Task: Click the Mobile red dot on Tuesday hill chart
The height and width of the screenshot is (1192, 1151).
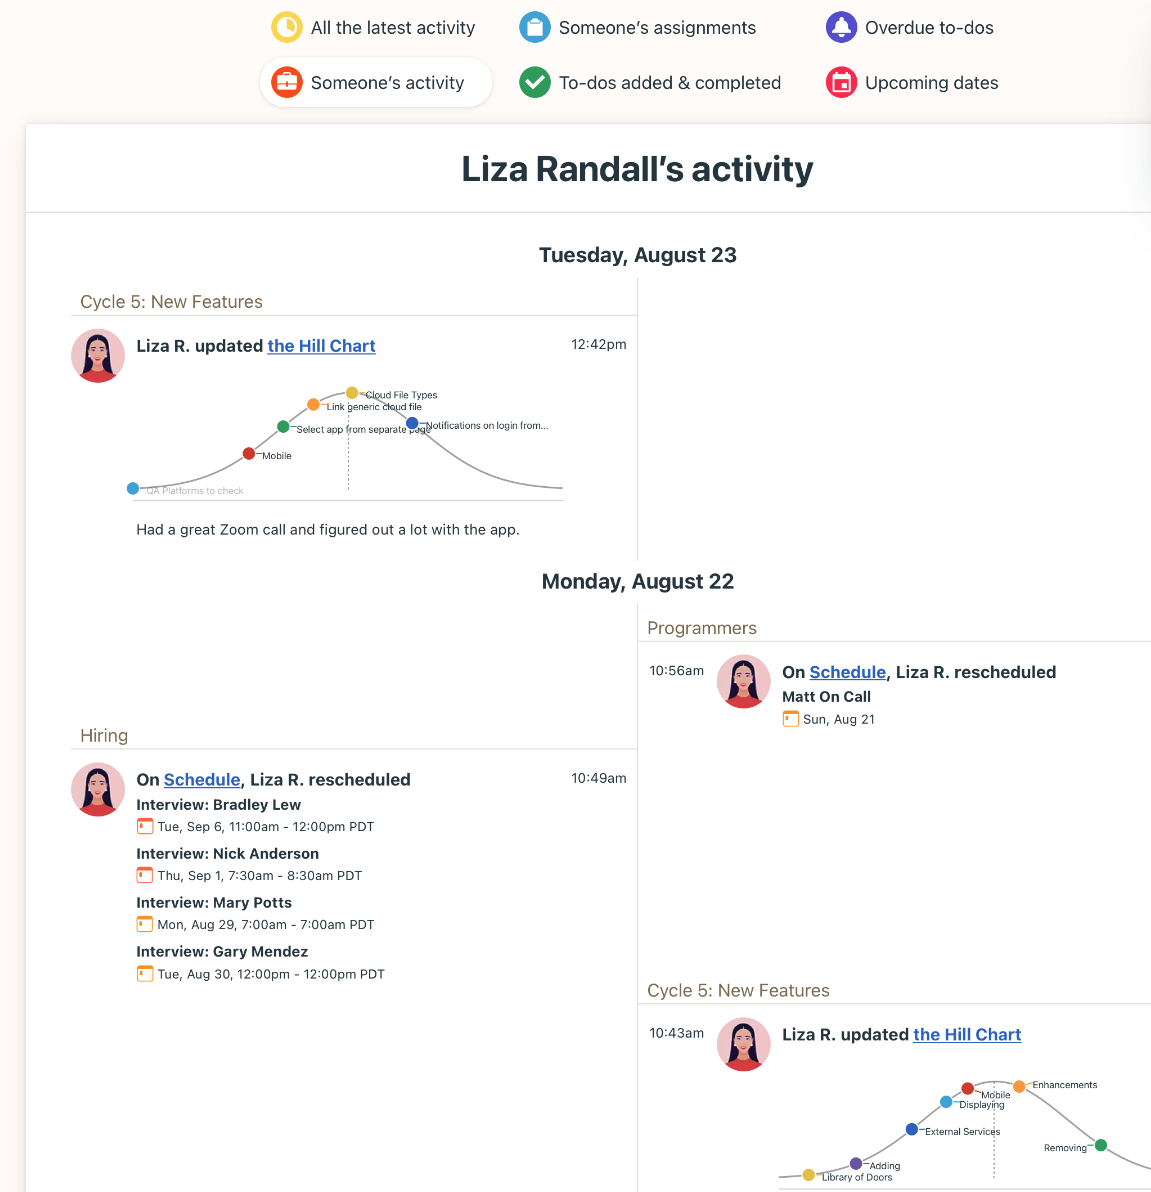Action: point(249,454)
